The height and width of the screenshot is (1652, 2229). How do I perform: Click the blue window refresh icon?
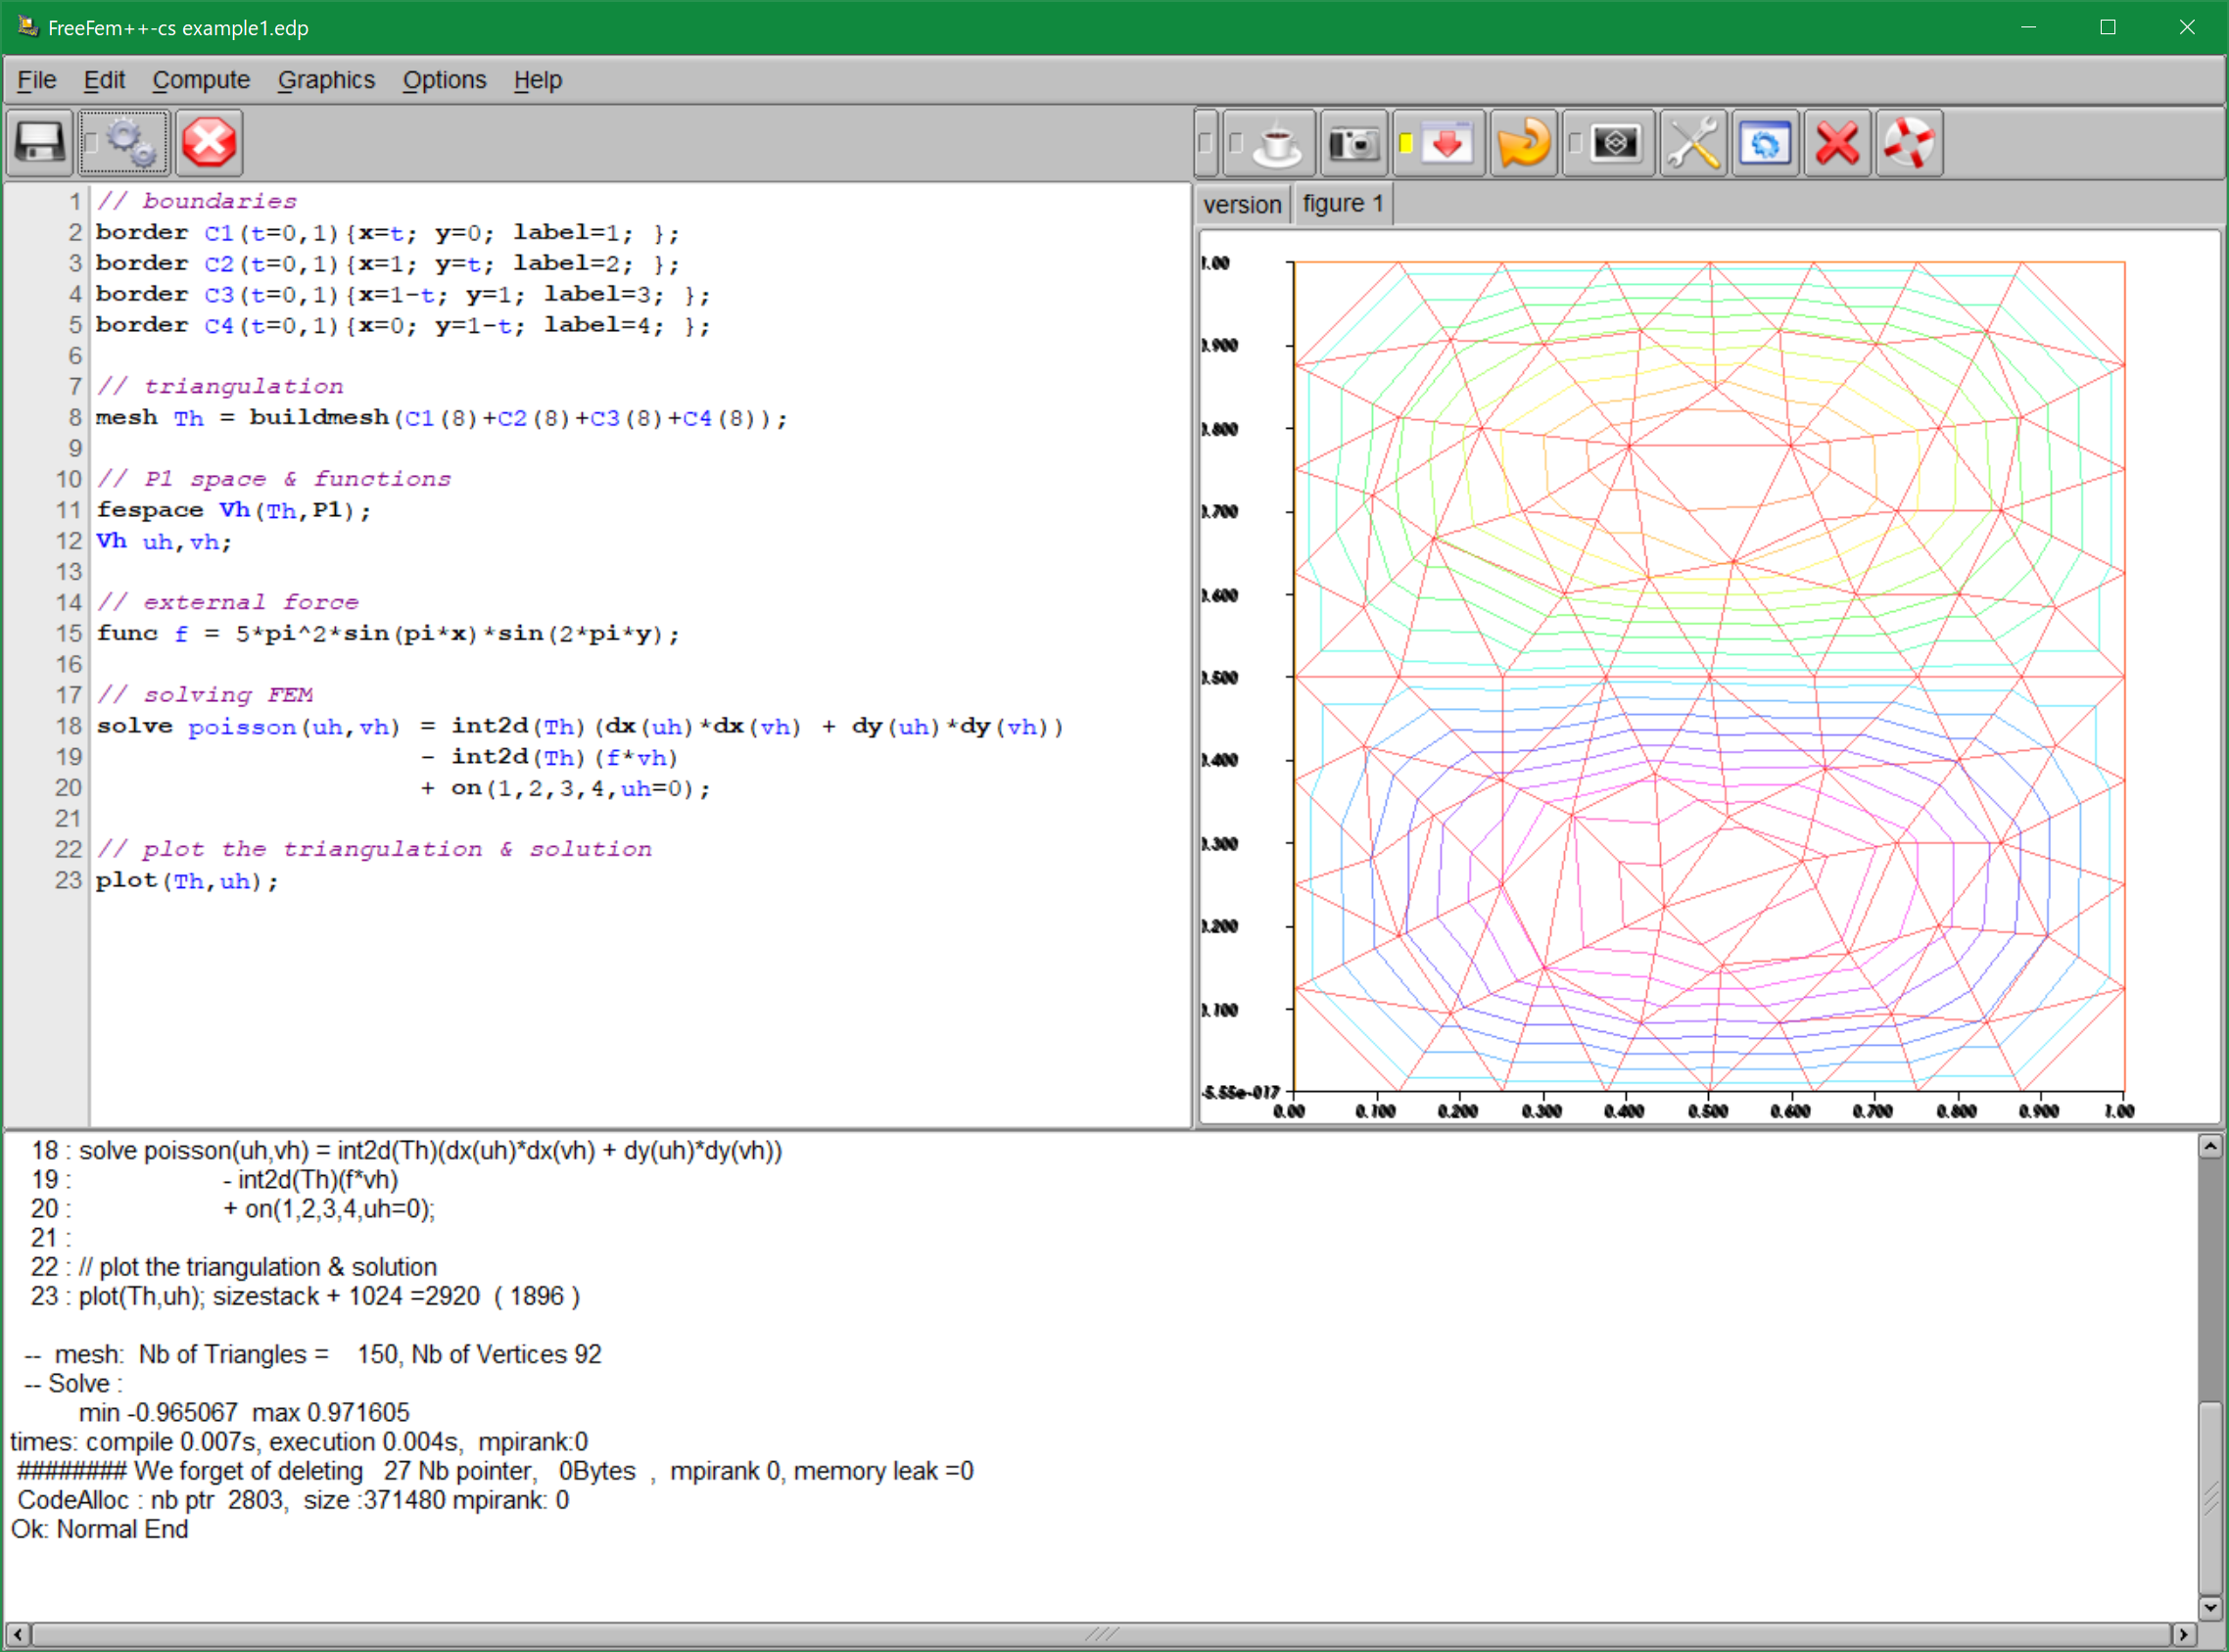pyautogui.click(x=1765, y=144)
